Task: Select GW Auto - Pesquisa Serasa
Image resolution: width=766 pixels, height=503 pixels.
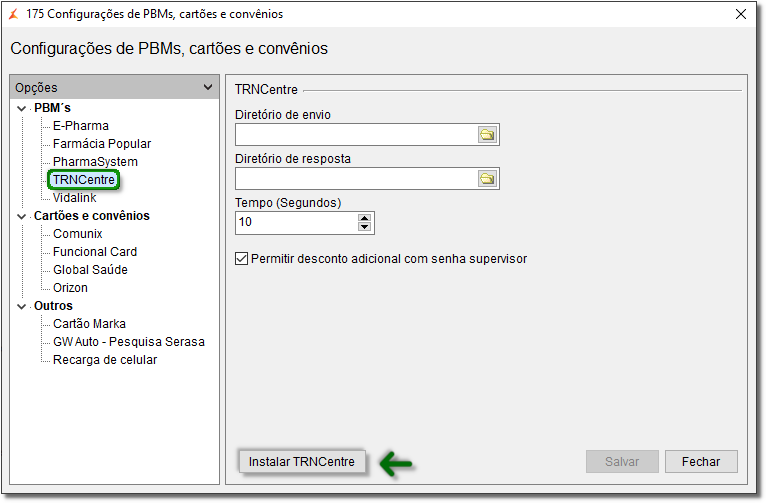Action: coord(129,342)
